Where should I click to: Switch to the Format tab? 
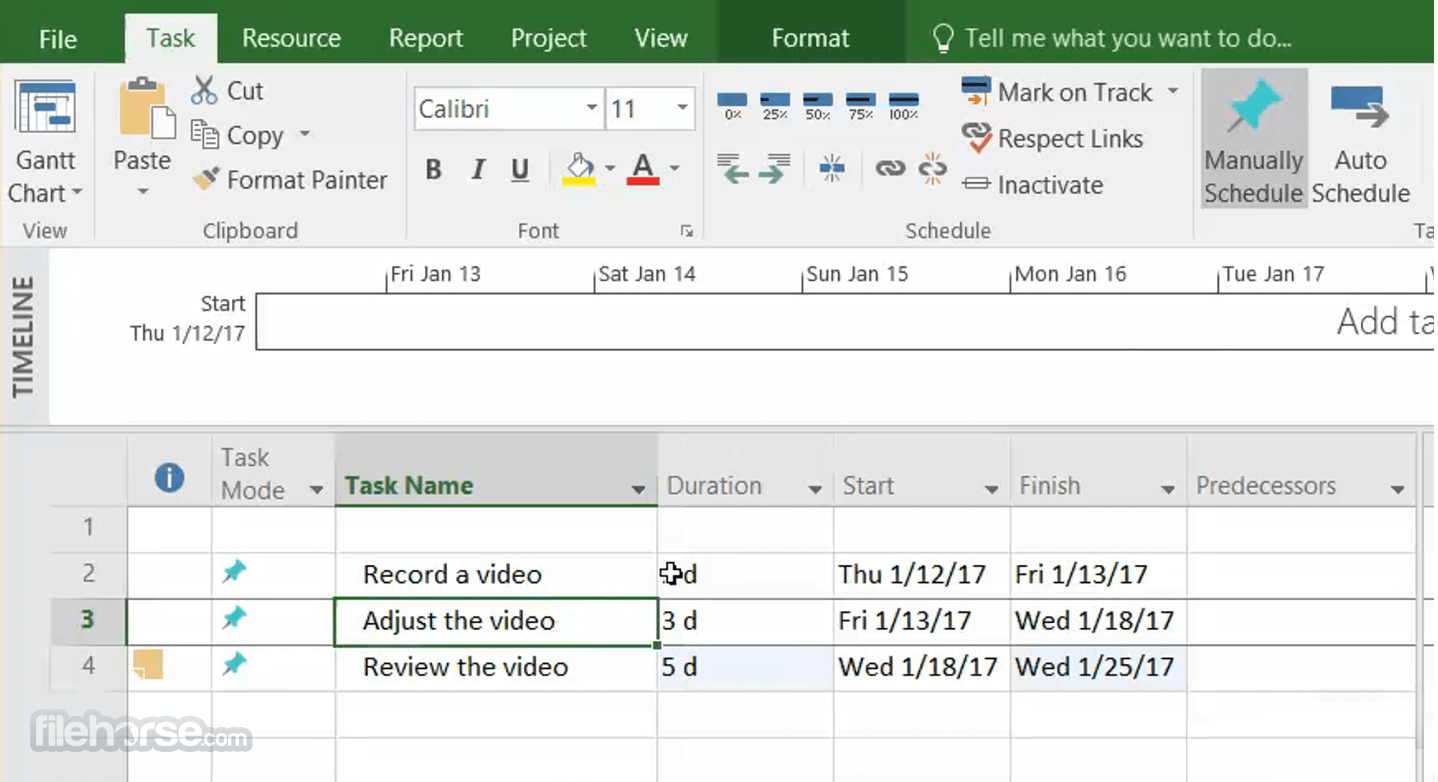tap(810, 39)
